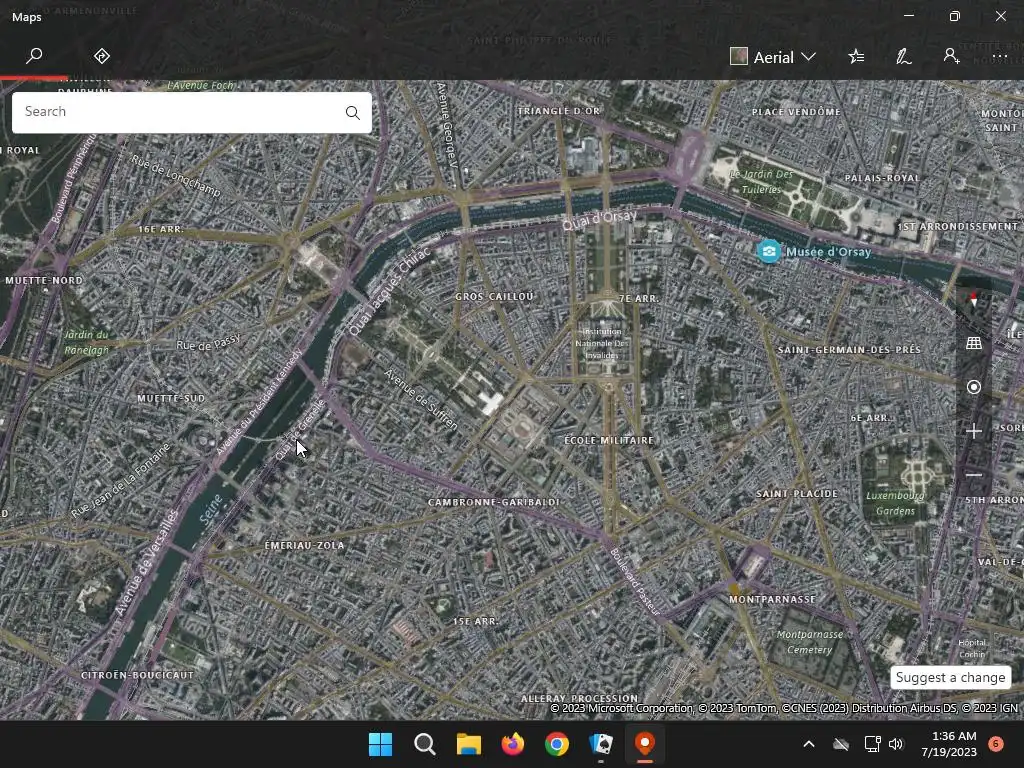Click the SAINT PLACIDE label
Viewport: 1024px width, 768px height.
coord(797,494)
